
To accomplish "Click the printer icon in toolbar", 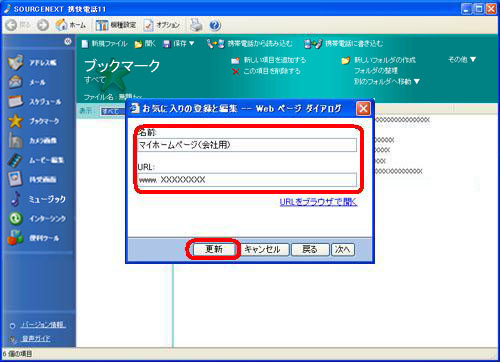I will (196, 25).
